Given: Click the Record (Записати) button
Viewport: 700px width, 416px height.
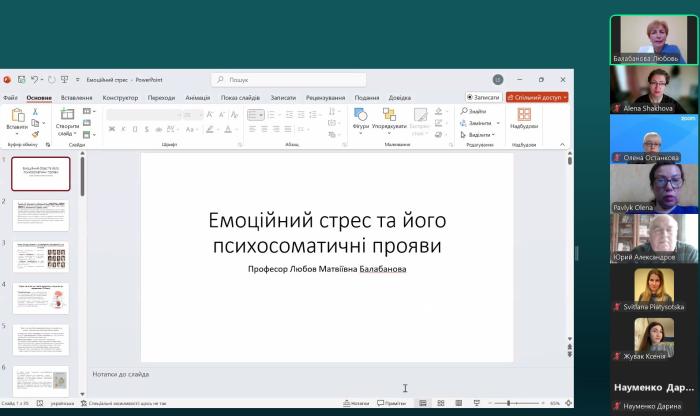Looking at the screenshot, I should point(483,97).
